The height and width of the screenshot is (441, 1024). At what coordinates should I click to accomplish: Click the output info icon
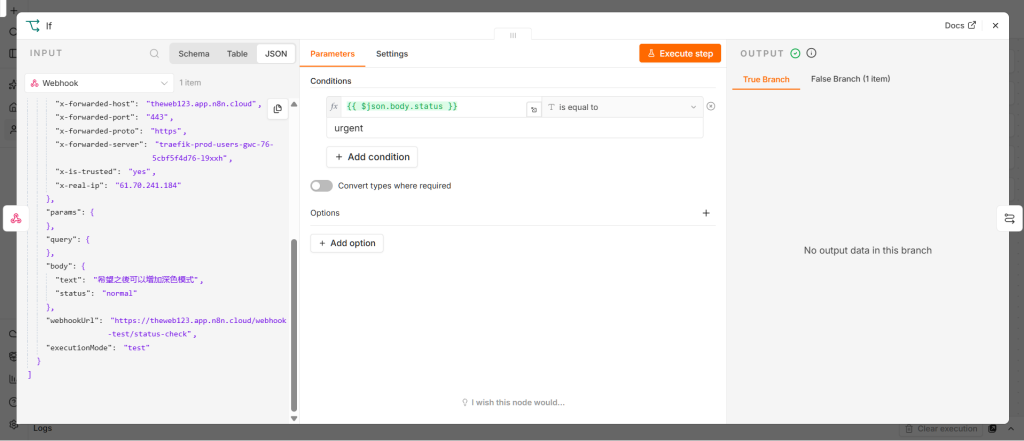(811, 54)
